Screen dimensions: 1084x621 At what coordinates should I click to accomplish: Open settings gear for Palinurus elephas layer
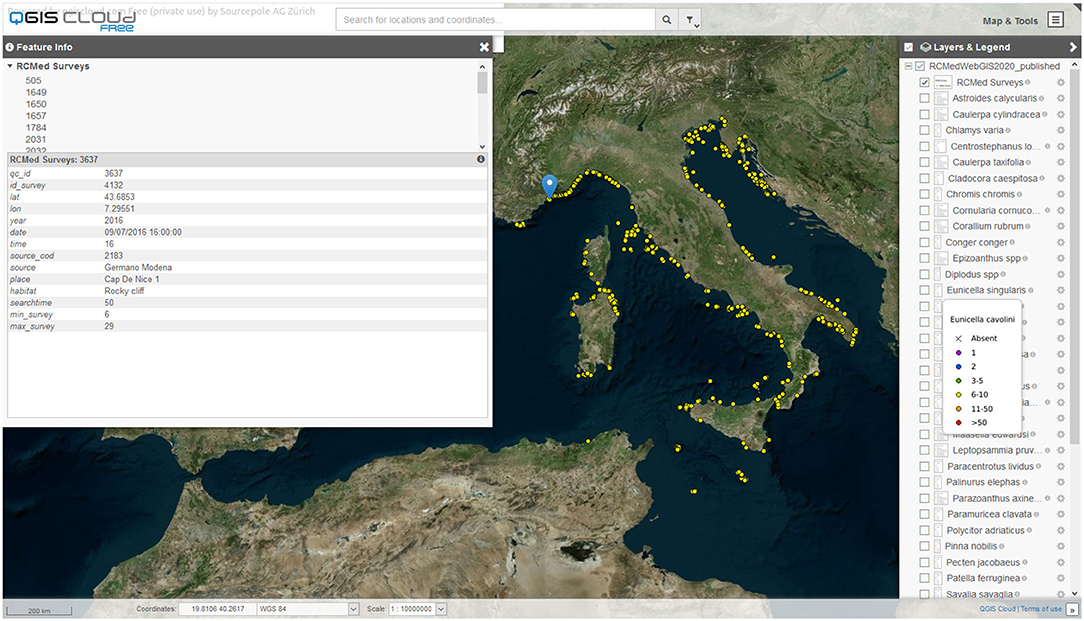pos(1060,483)
